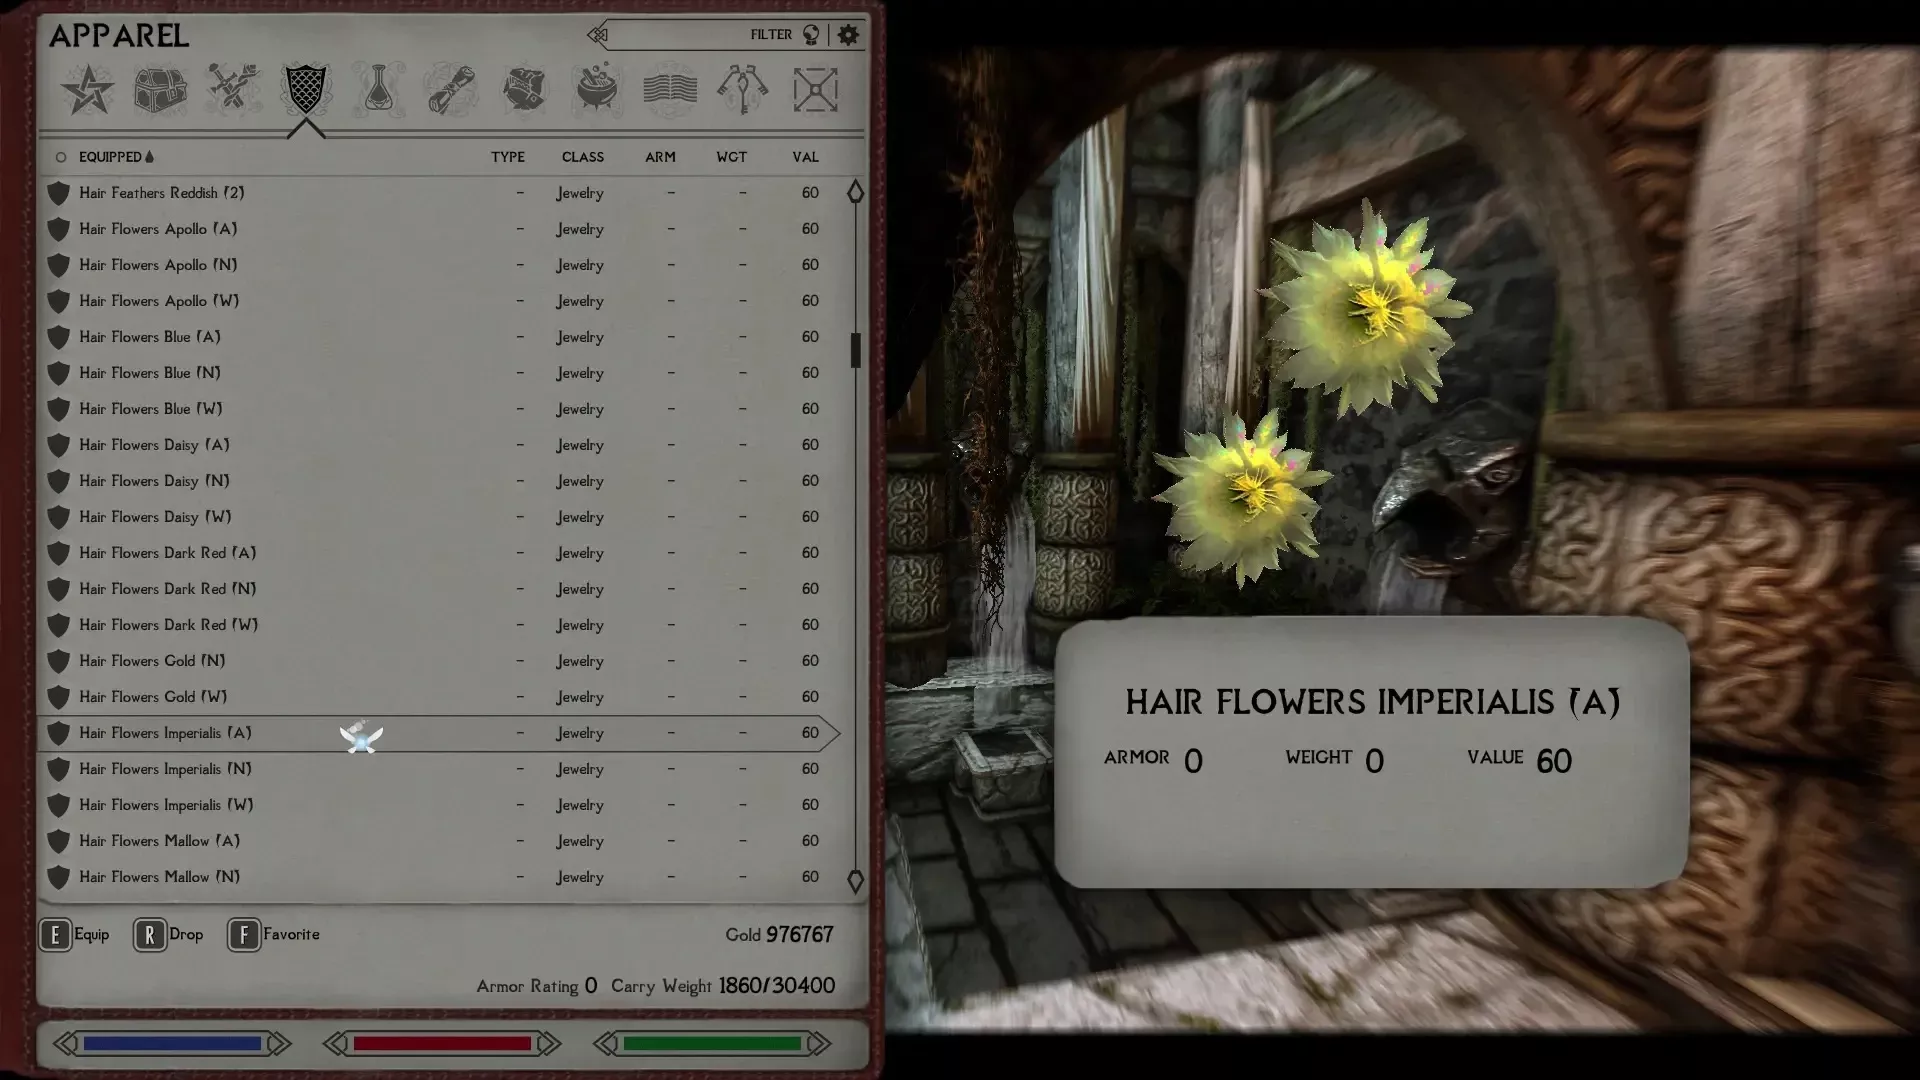Select Hair Flowers Dark Red (N) row
The width and height of the screenshot is (1920, 1080).
[x=440, y=589]
